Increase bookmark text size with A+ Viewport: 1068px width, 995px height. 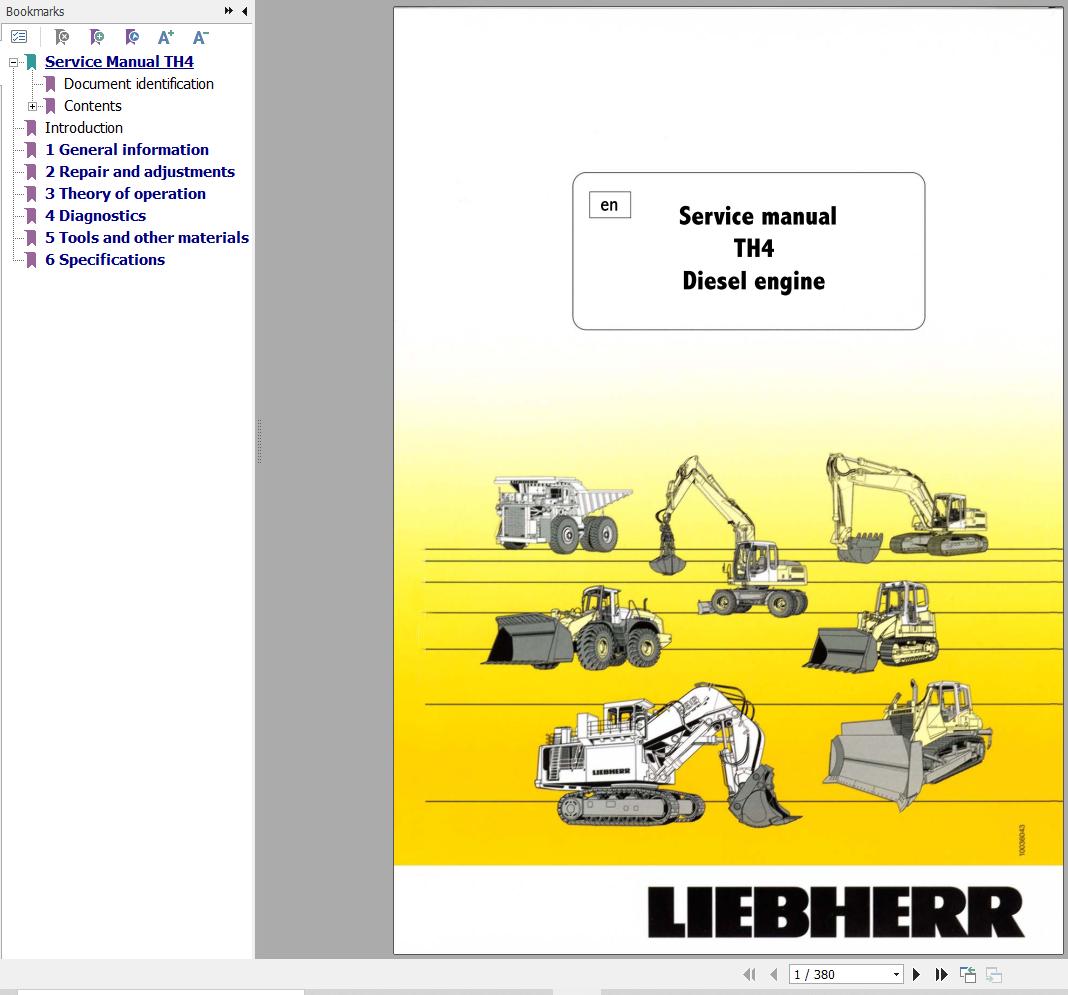(166, 37)
